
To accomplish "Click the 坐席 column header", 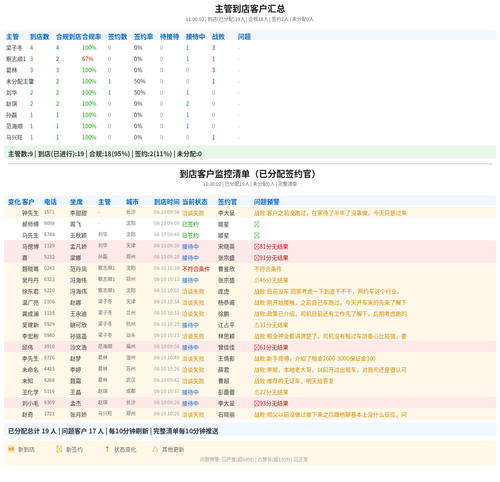I will click(76, 202).
